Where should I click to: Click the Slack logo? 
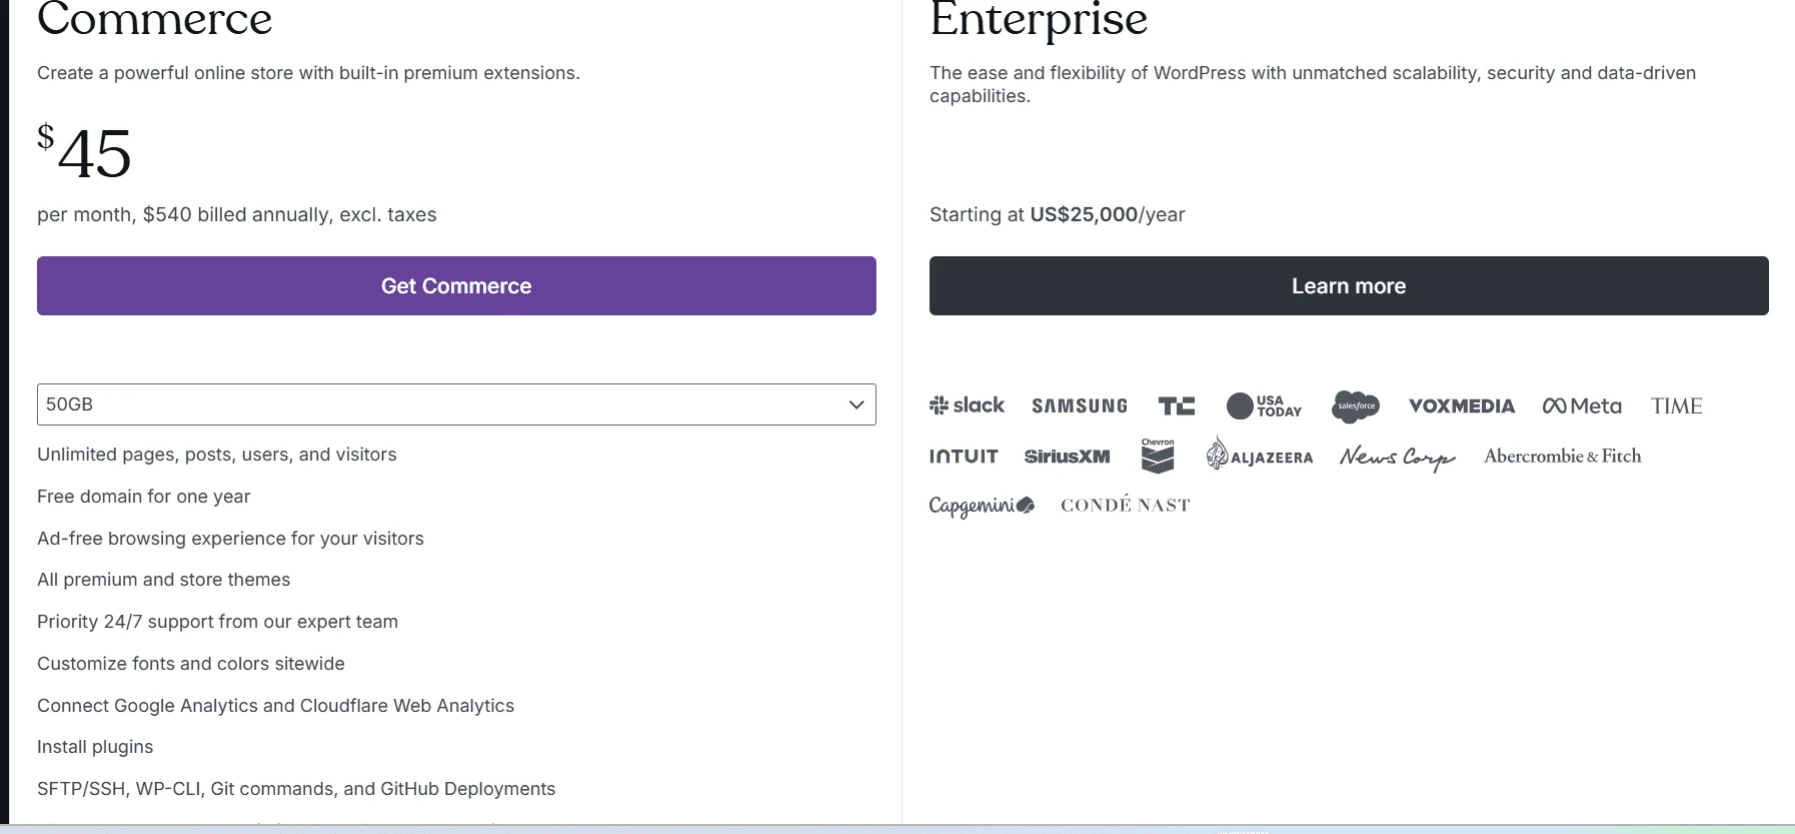coord(966,405)
